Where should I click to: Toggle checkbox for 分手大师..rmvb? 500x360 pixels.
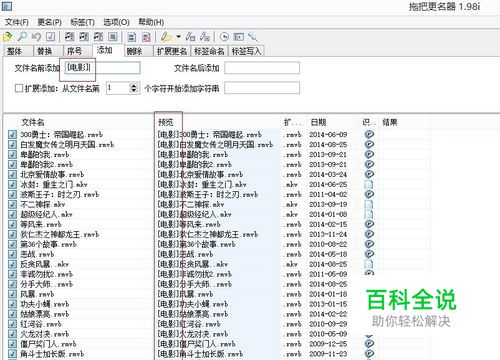12,284
